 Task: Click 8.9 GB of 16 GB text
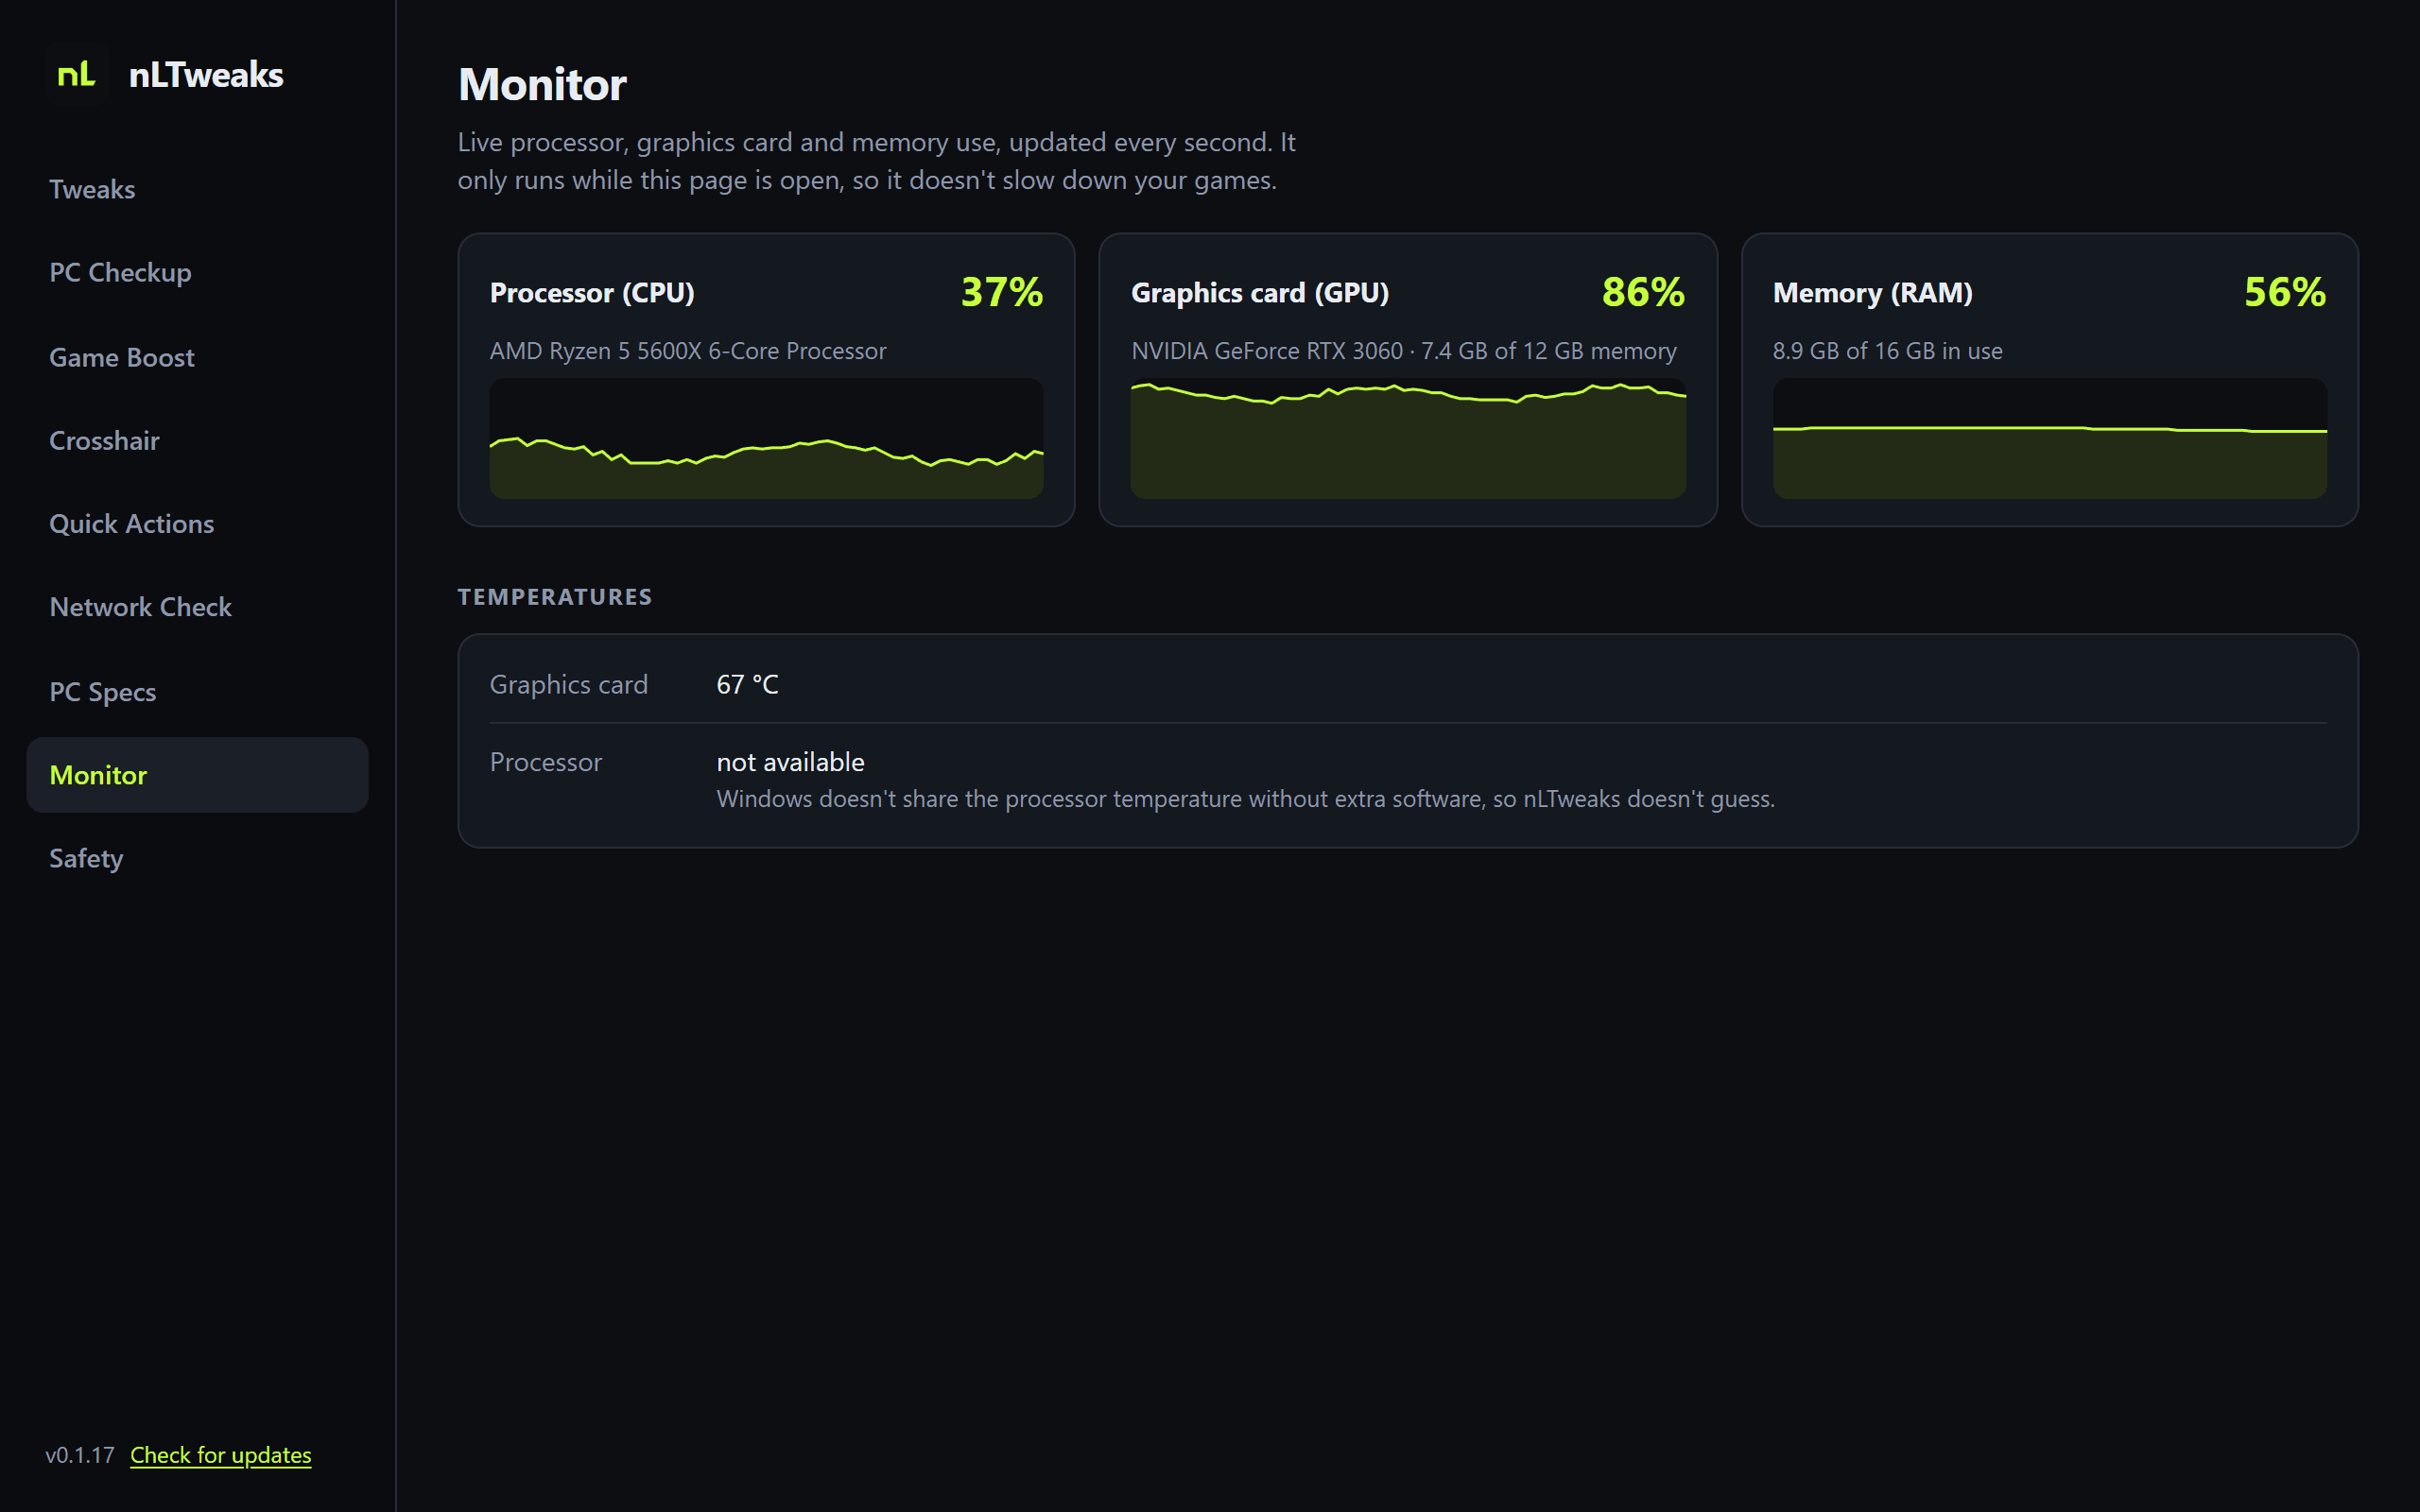coord(1888,351)
